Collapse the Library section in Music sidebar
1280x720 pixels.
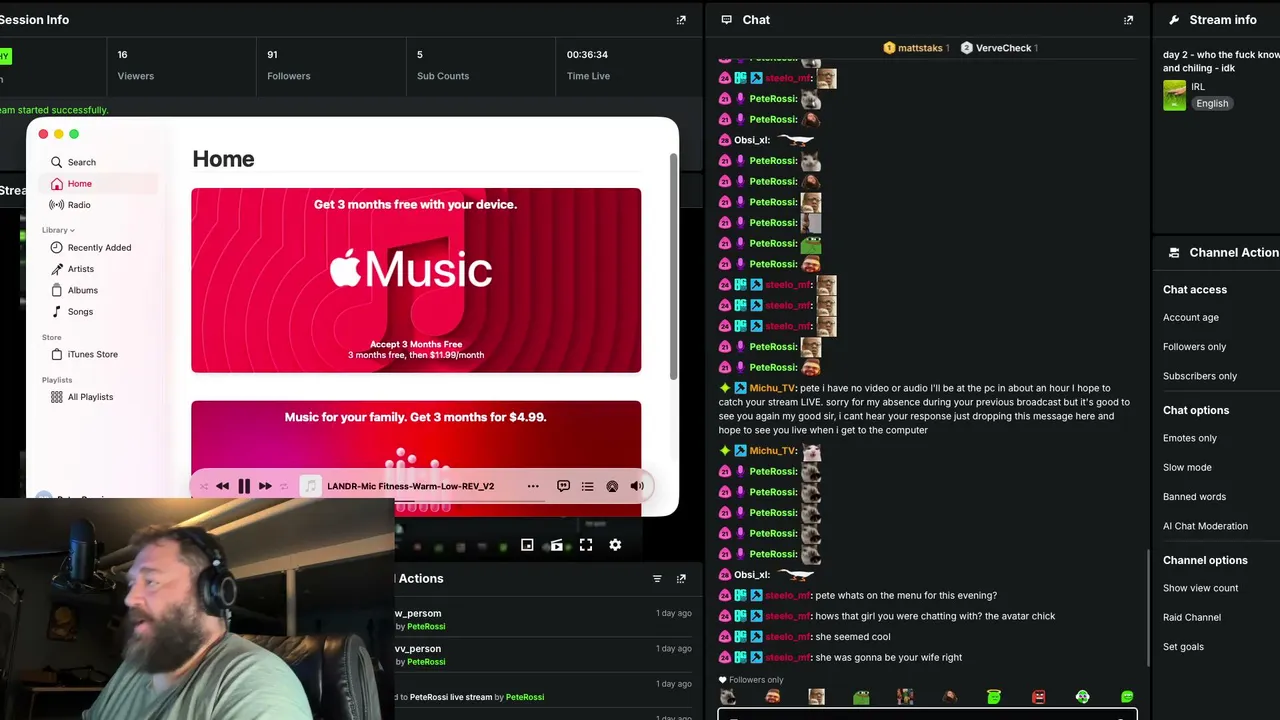pyautogui.click(x=58, y=230)
